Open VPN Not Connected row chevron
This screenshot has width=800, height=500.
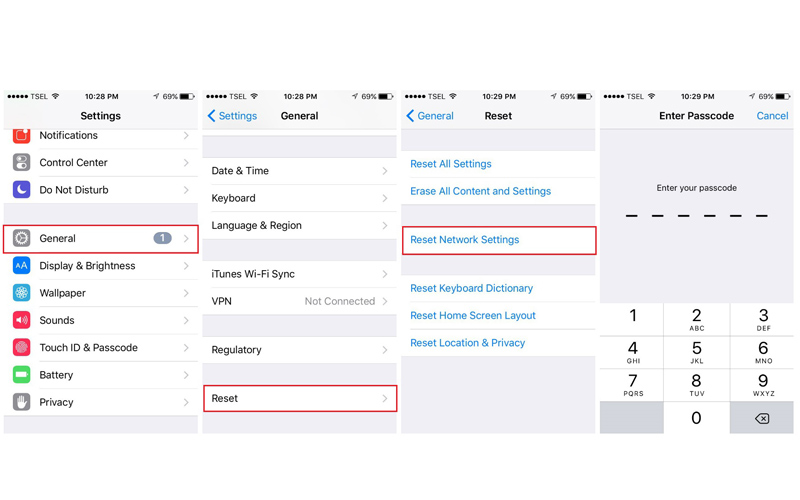click(385, 301)
